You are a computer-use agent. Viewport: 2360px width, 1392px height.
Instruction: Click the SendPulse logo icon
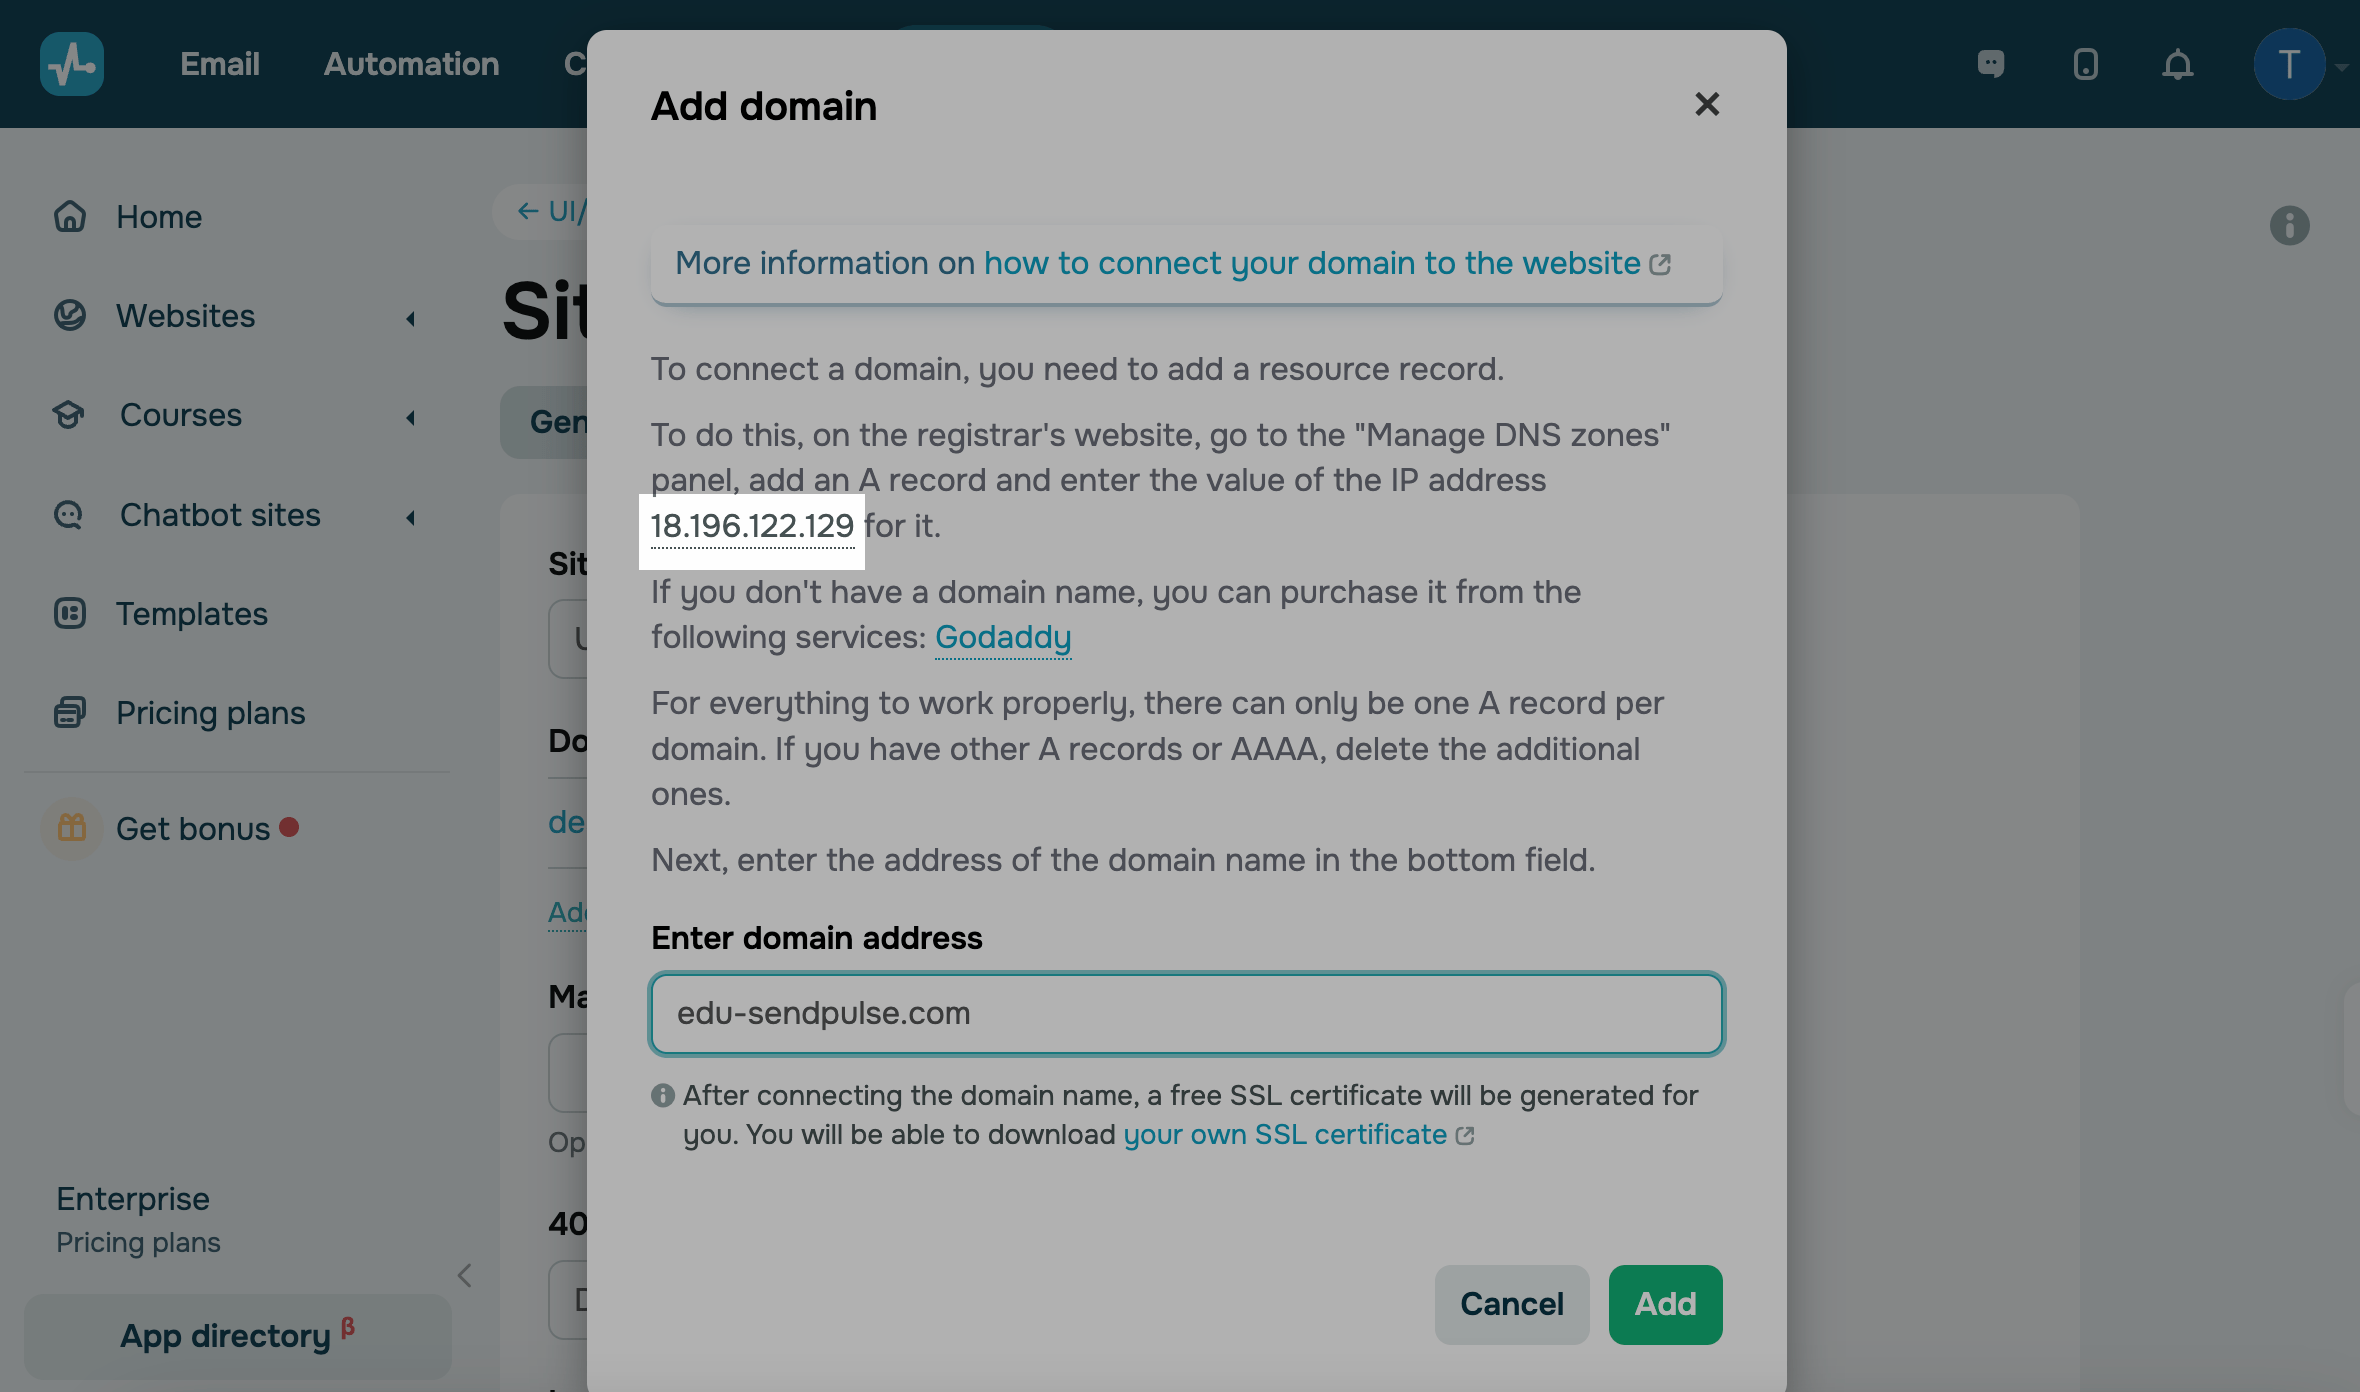click(x=72, y=64)
